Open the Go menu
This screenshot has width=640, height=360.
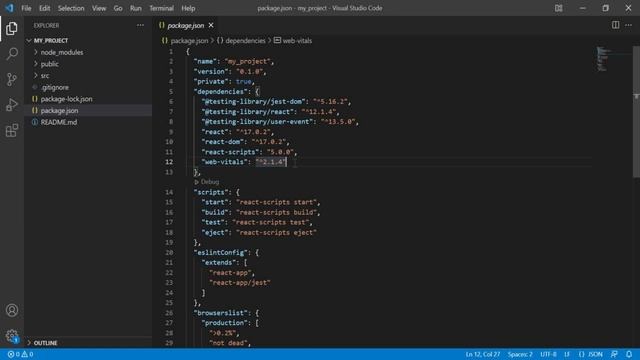click(x=118, y=8)
